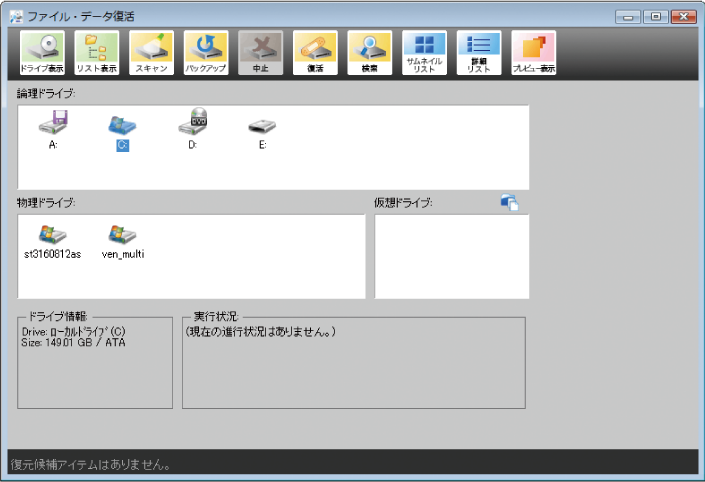705x482 pixels.
Task: Click inside the empty 仮想ドライブ list
Action: [x=452, y=256]
